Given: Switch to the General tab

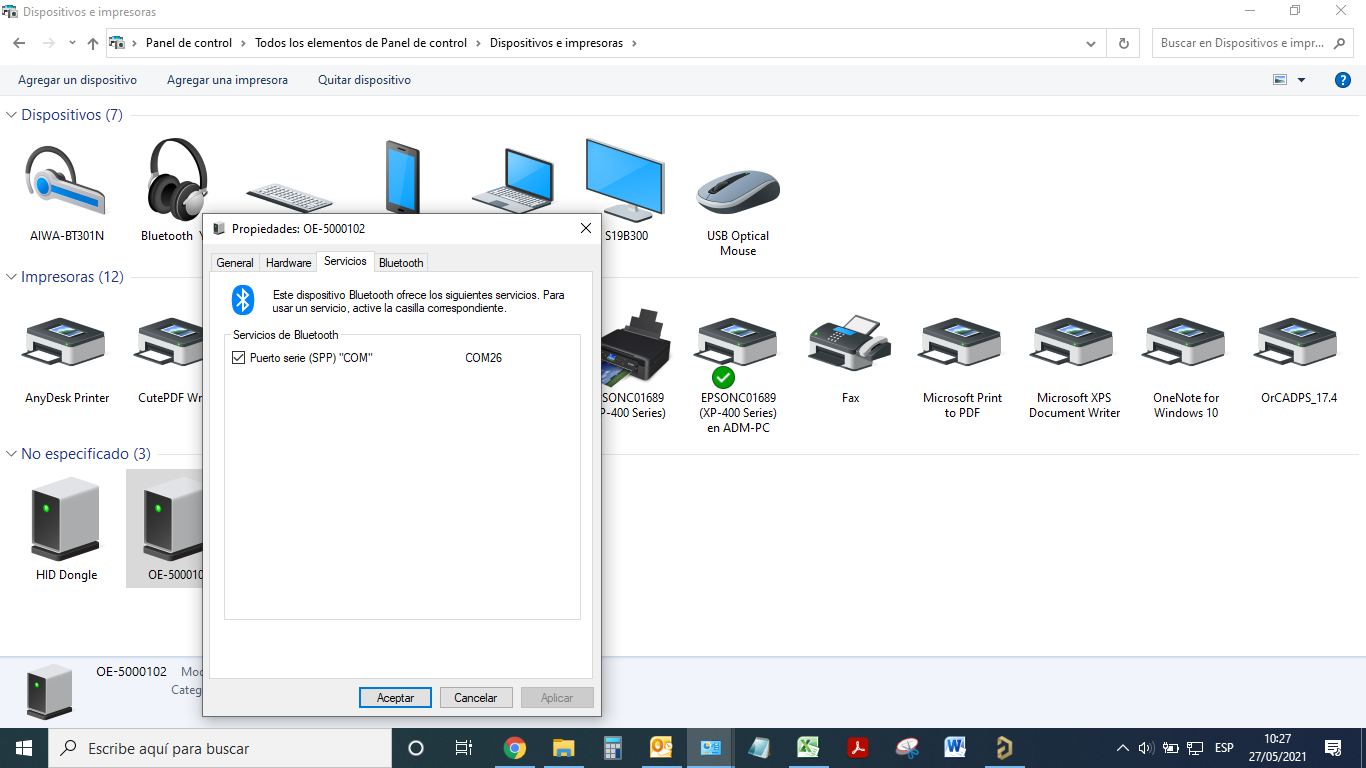Looking at the screenshot, I should click(x=235, y=263).
